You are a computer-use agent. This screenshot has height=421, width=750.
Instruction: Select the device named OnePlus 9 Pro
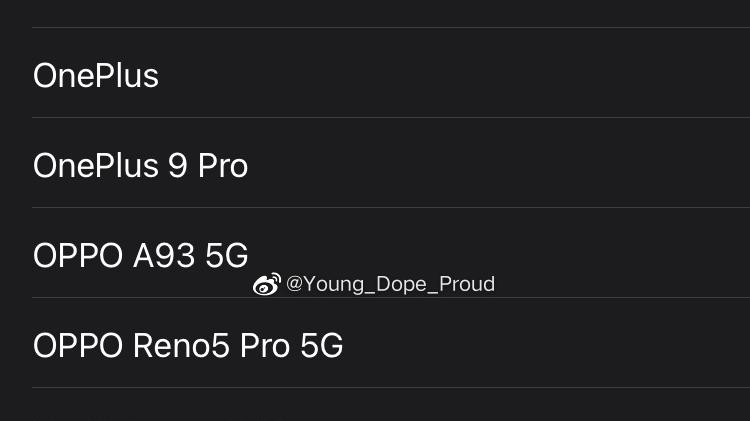tap(140, 166)
